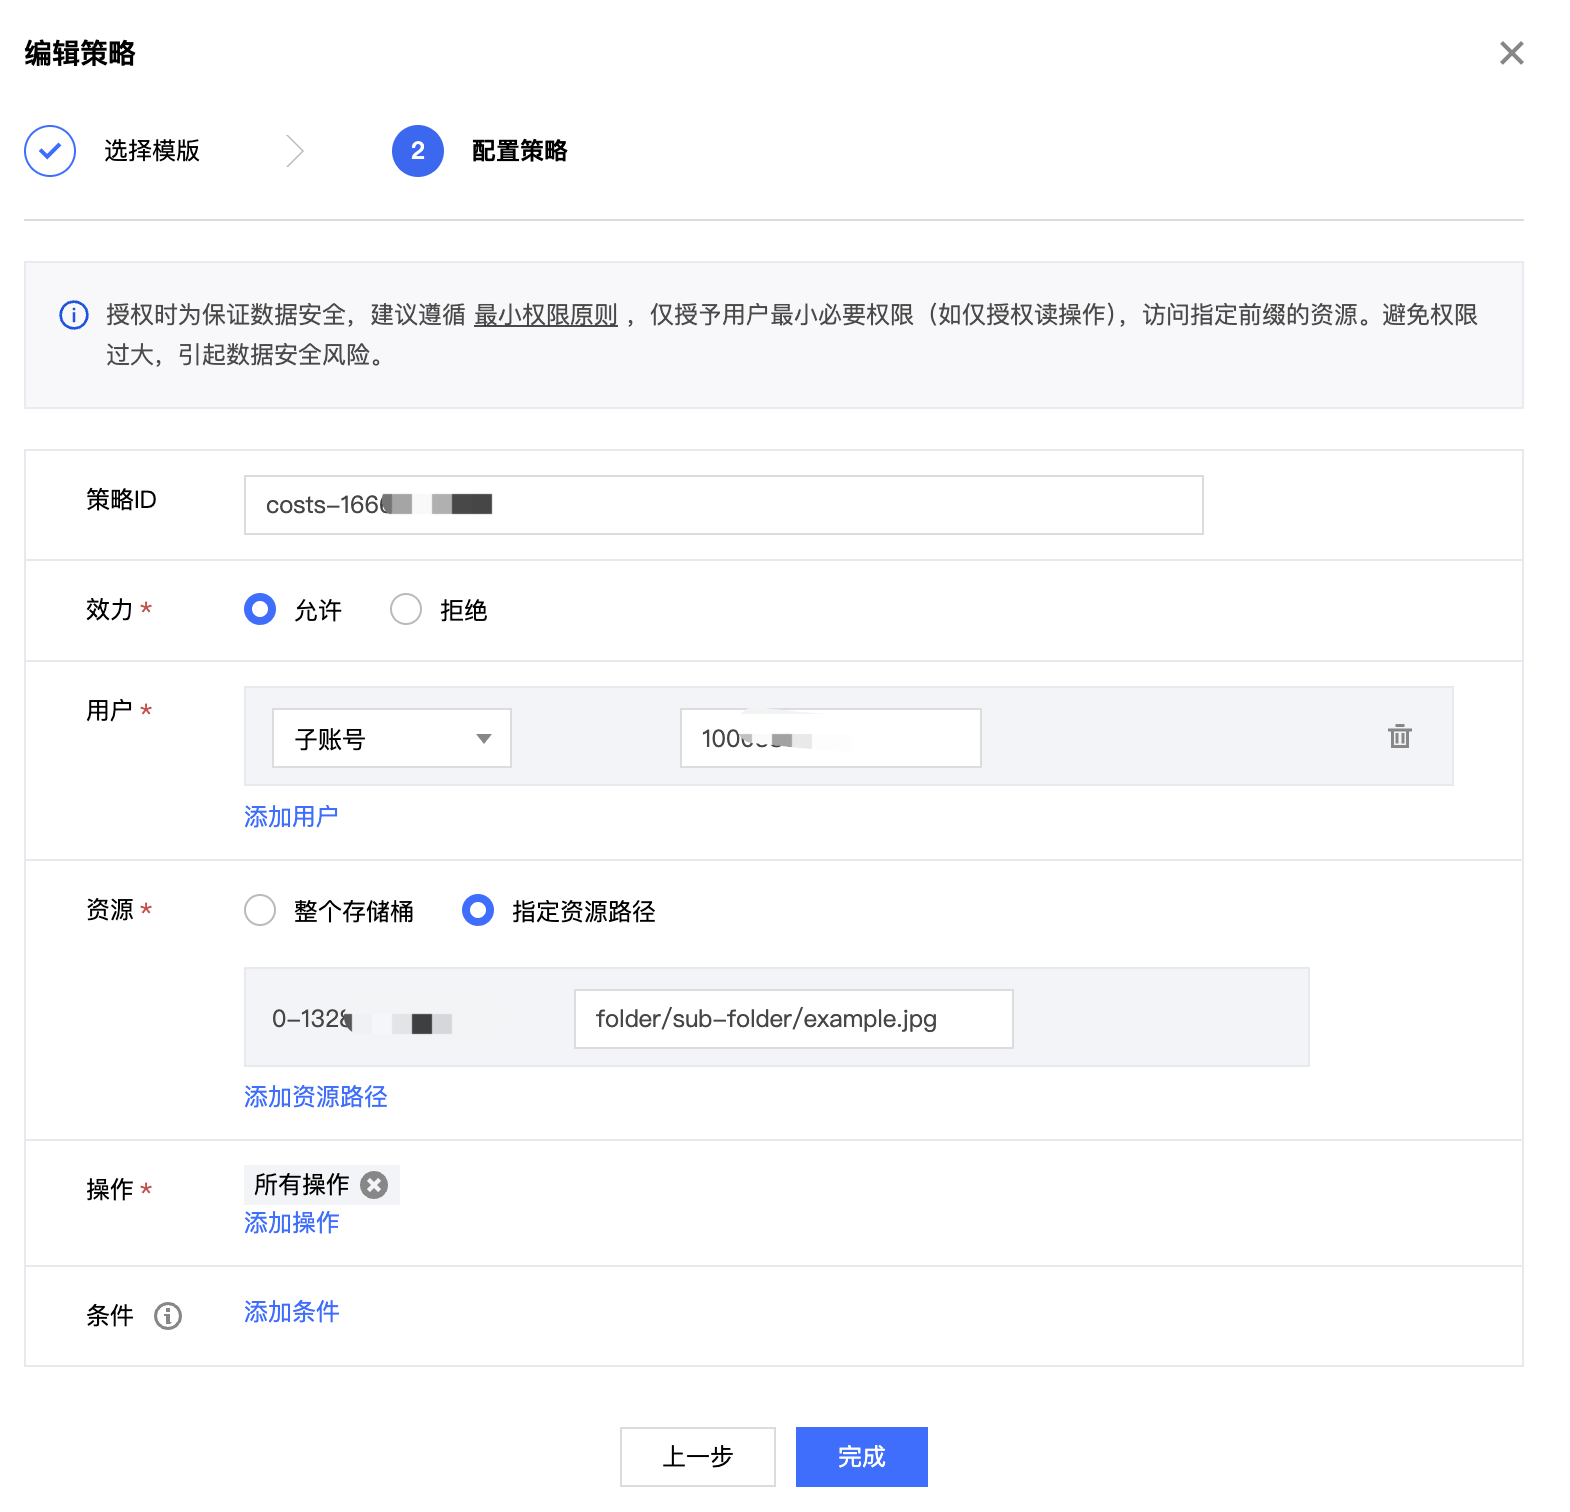Choose 指定资源路径 radio option
The height and width of the screenshot is (1512, 1570).
click(478, 911)
